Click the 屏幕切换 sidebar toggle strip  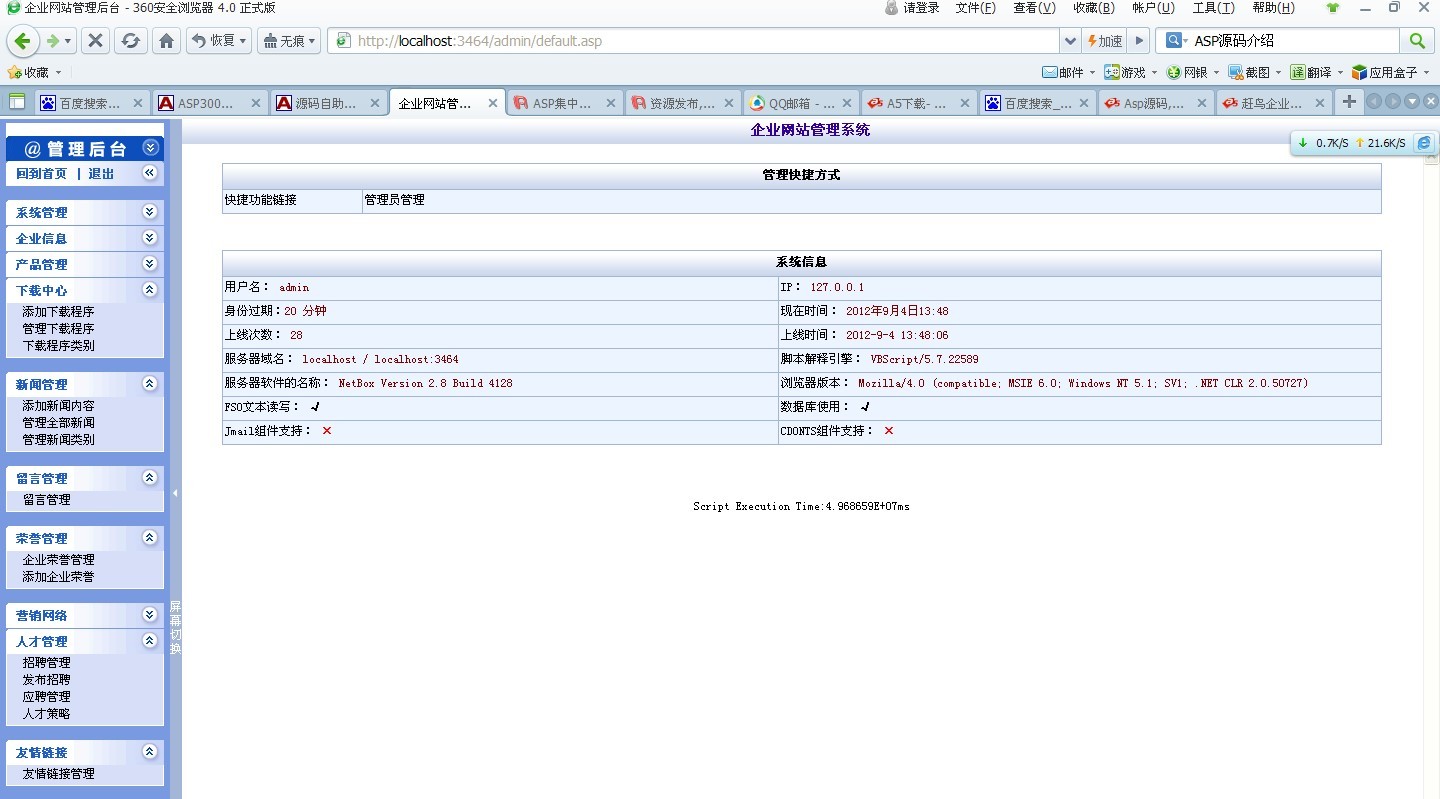(175, 627)
